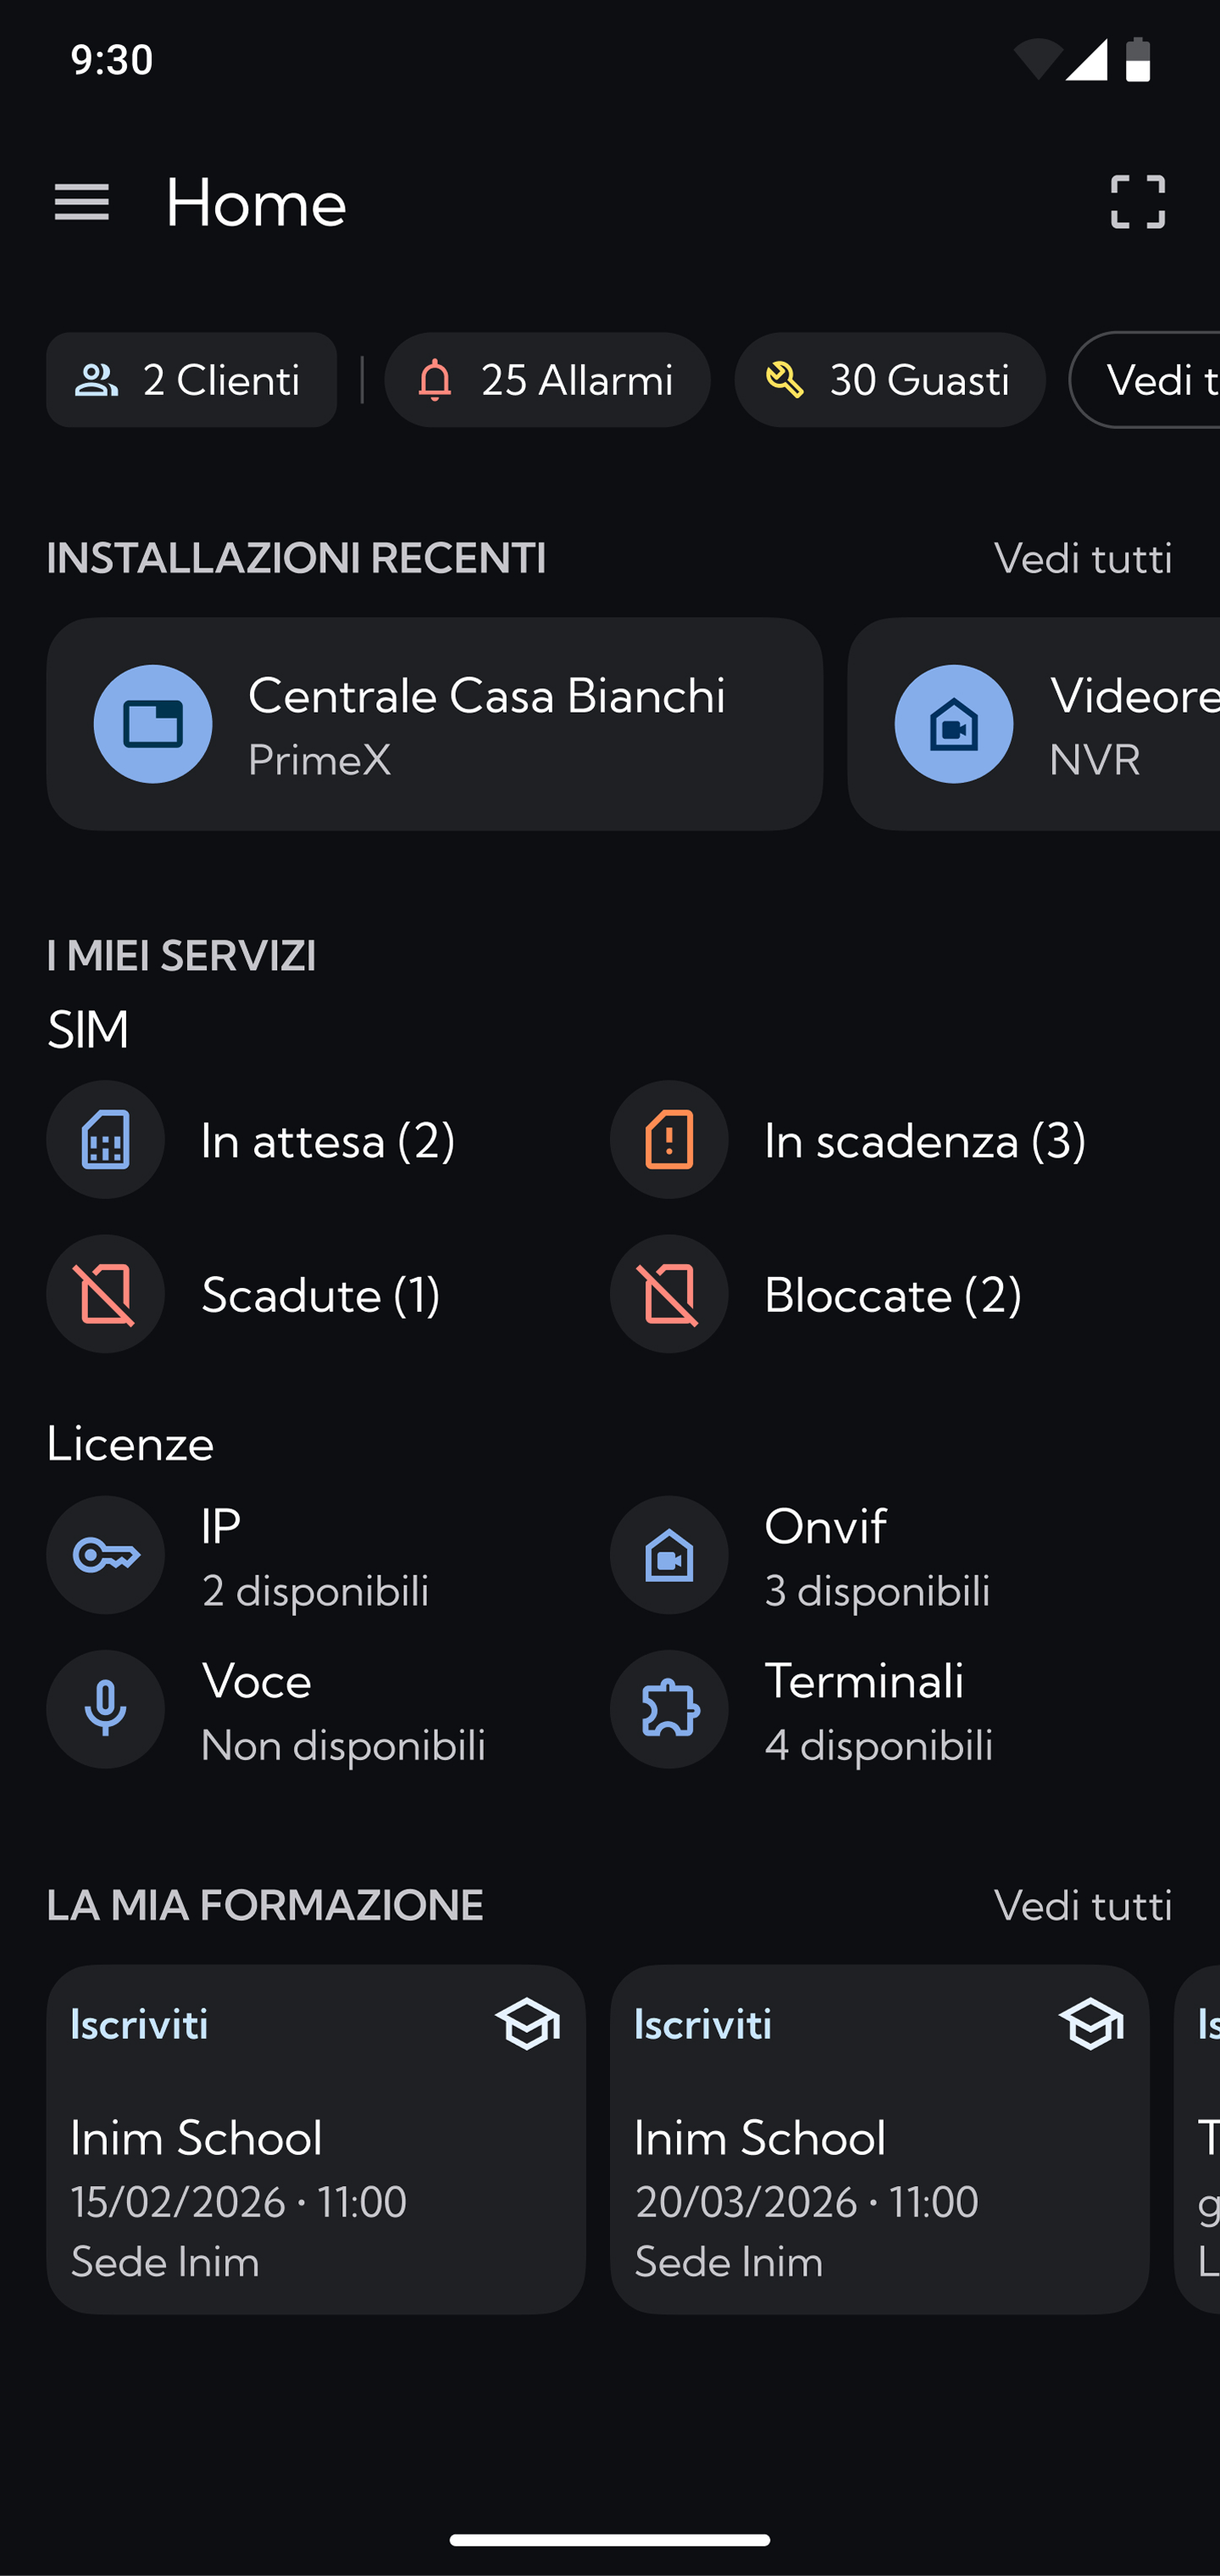Select the 2 Clienti chip
1220x2576 pixels.
[x=191, y=380]
